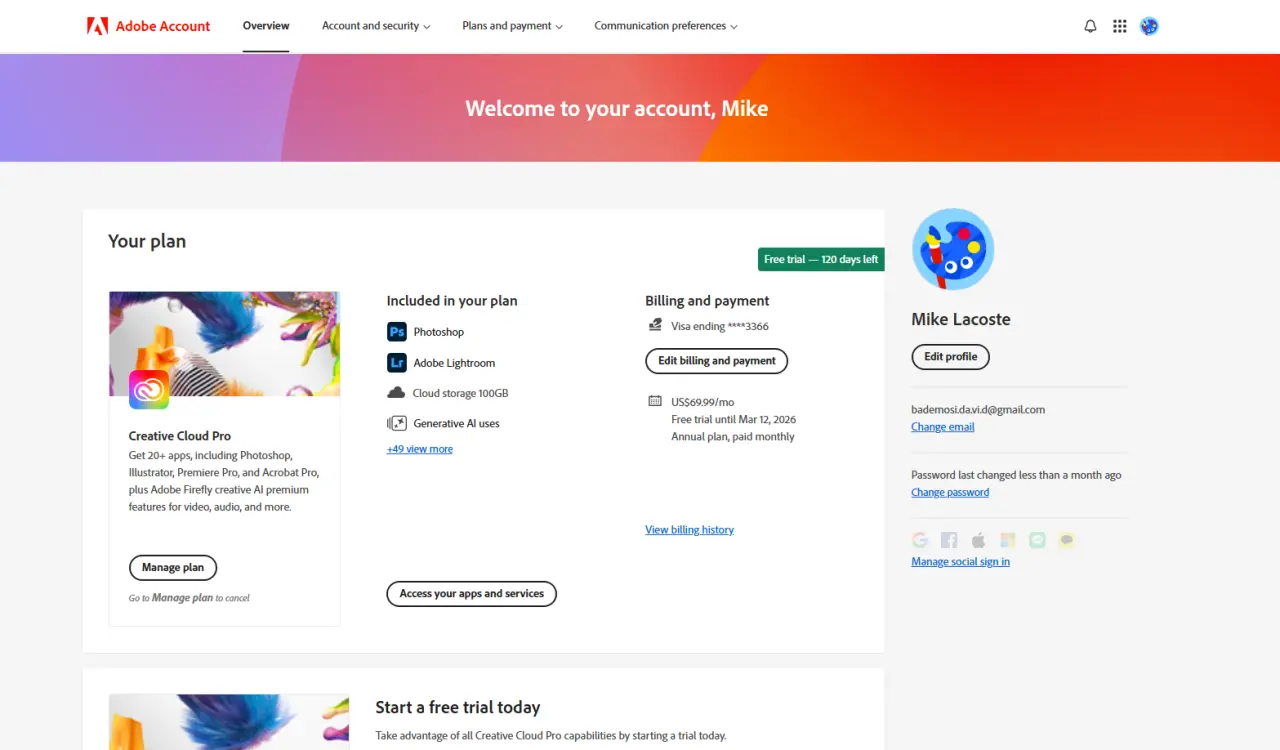
Task: Expand Plans and payment dropdown
Action: pyautogui.click(x=512, y=26)
